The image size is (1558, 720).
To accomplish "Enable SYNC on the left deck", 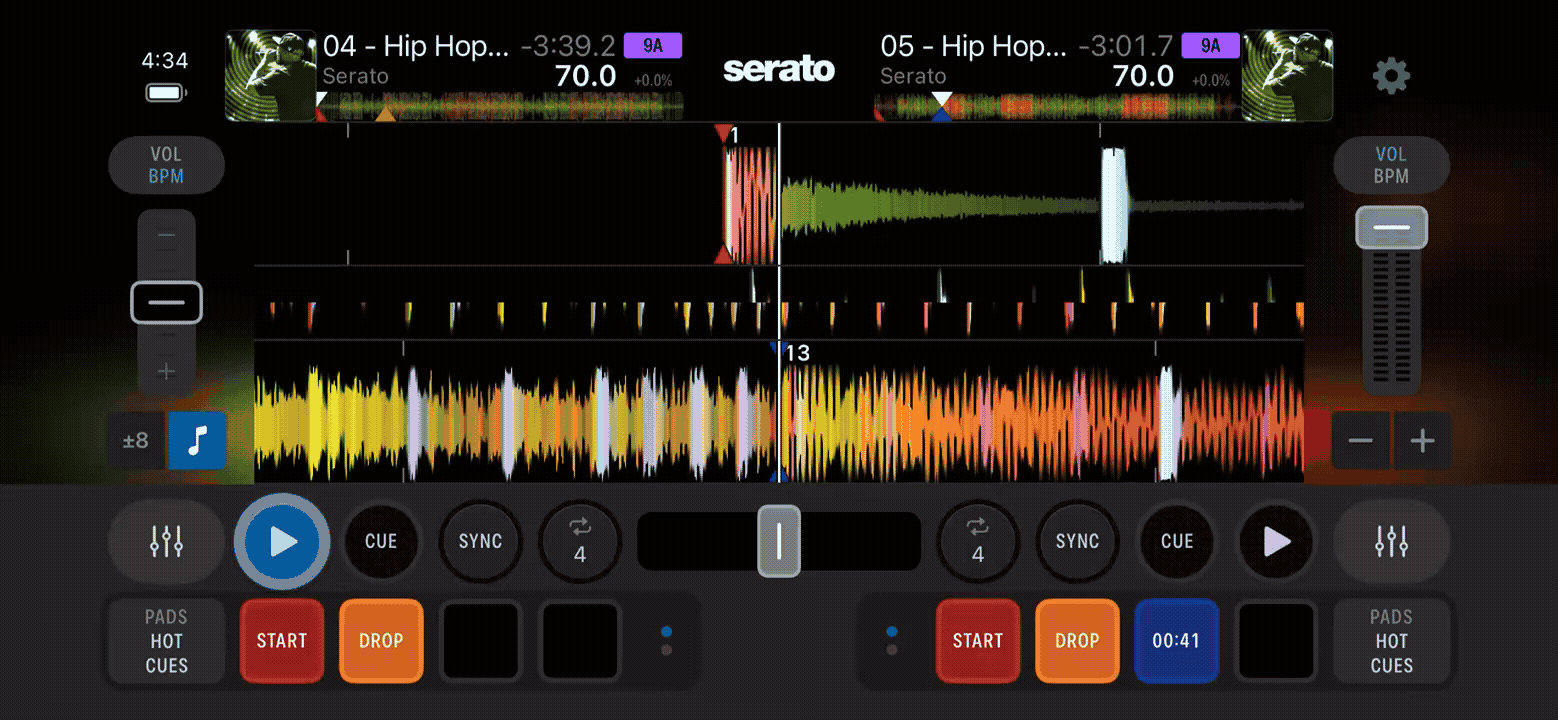I will [480, 541].
